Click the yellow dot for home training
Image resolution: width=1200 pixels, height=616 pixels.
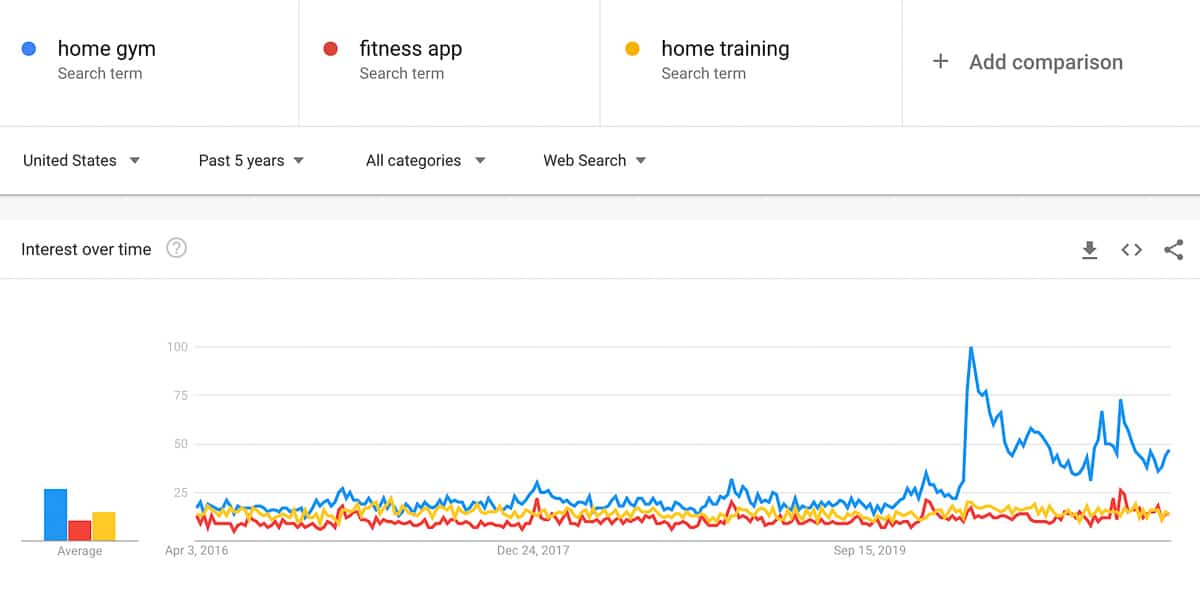point(633,48)
